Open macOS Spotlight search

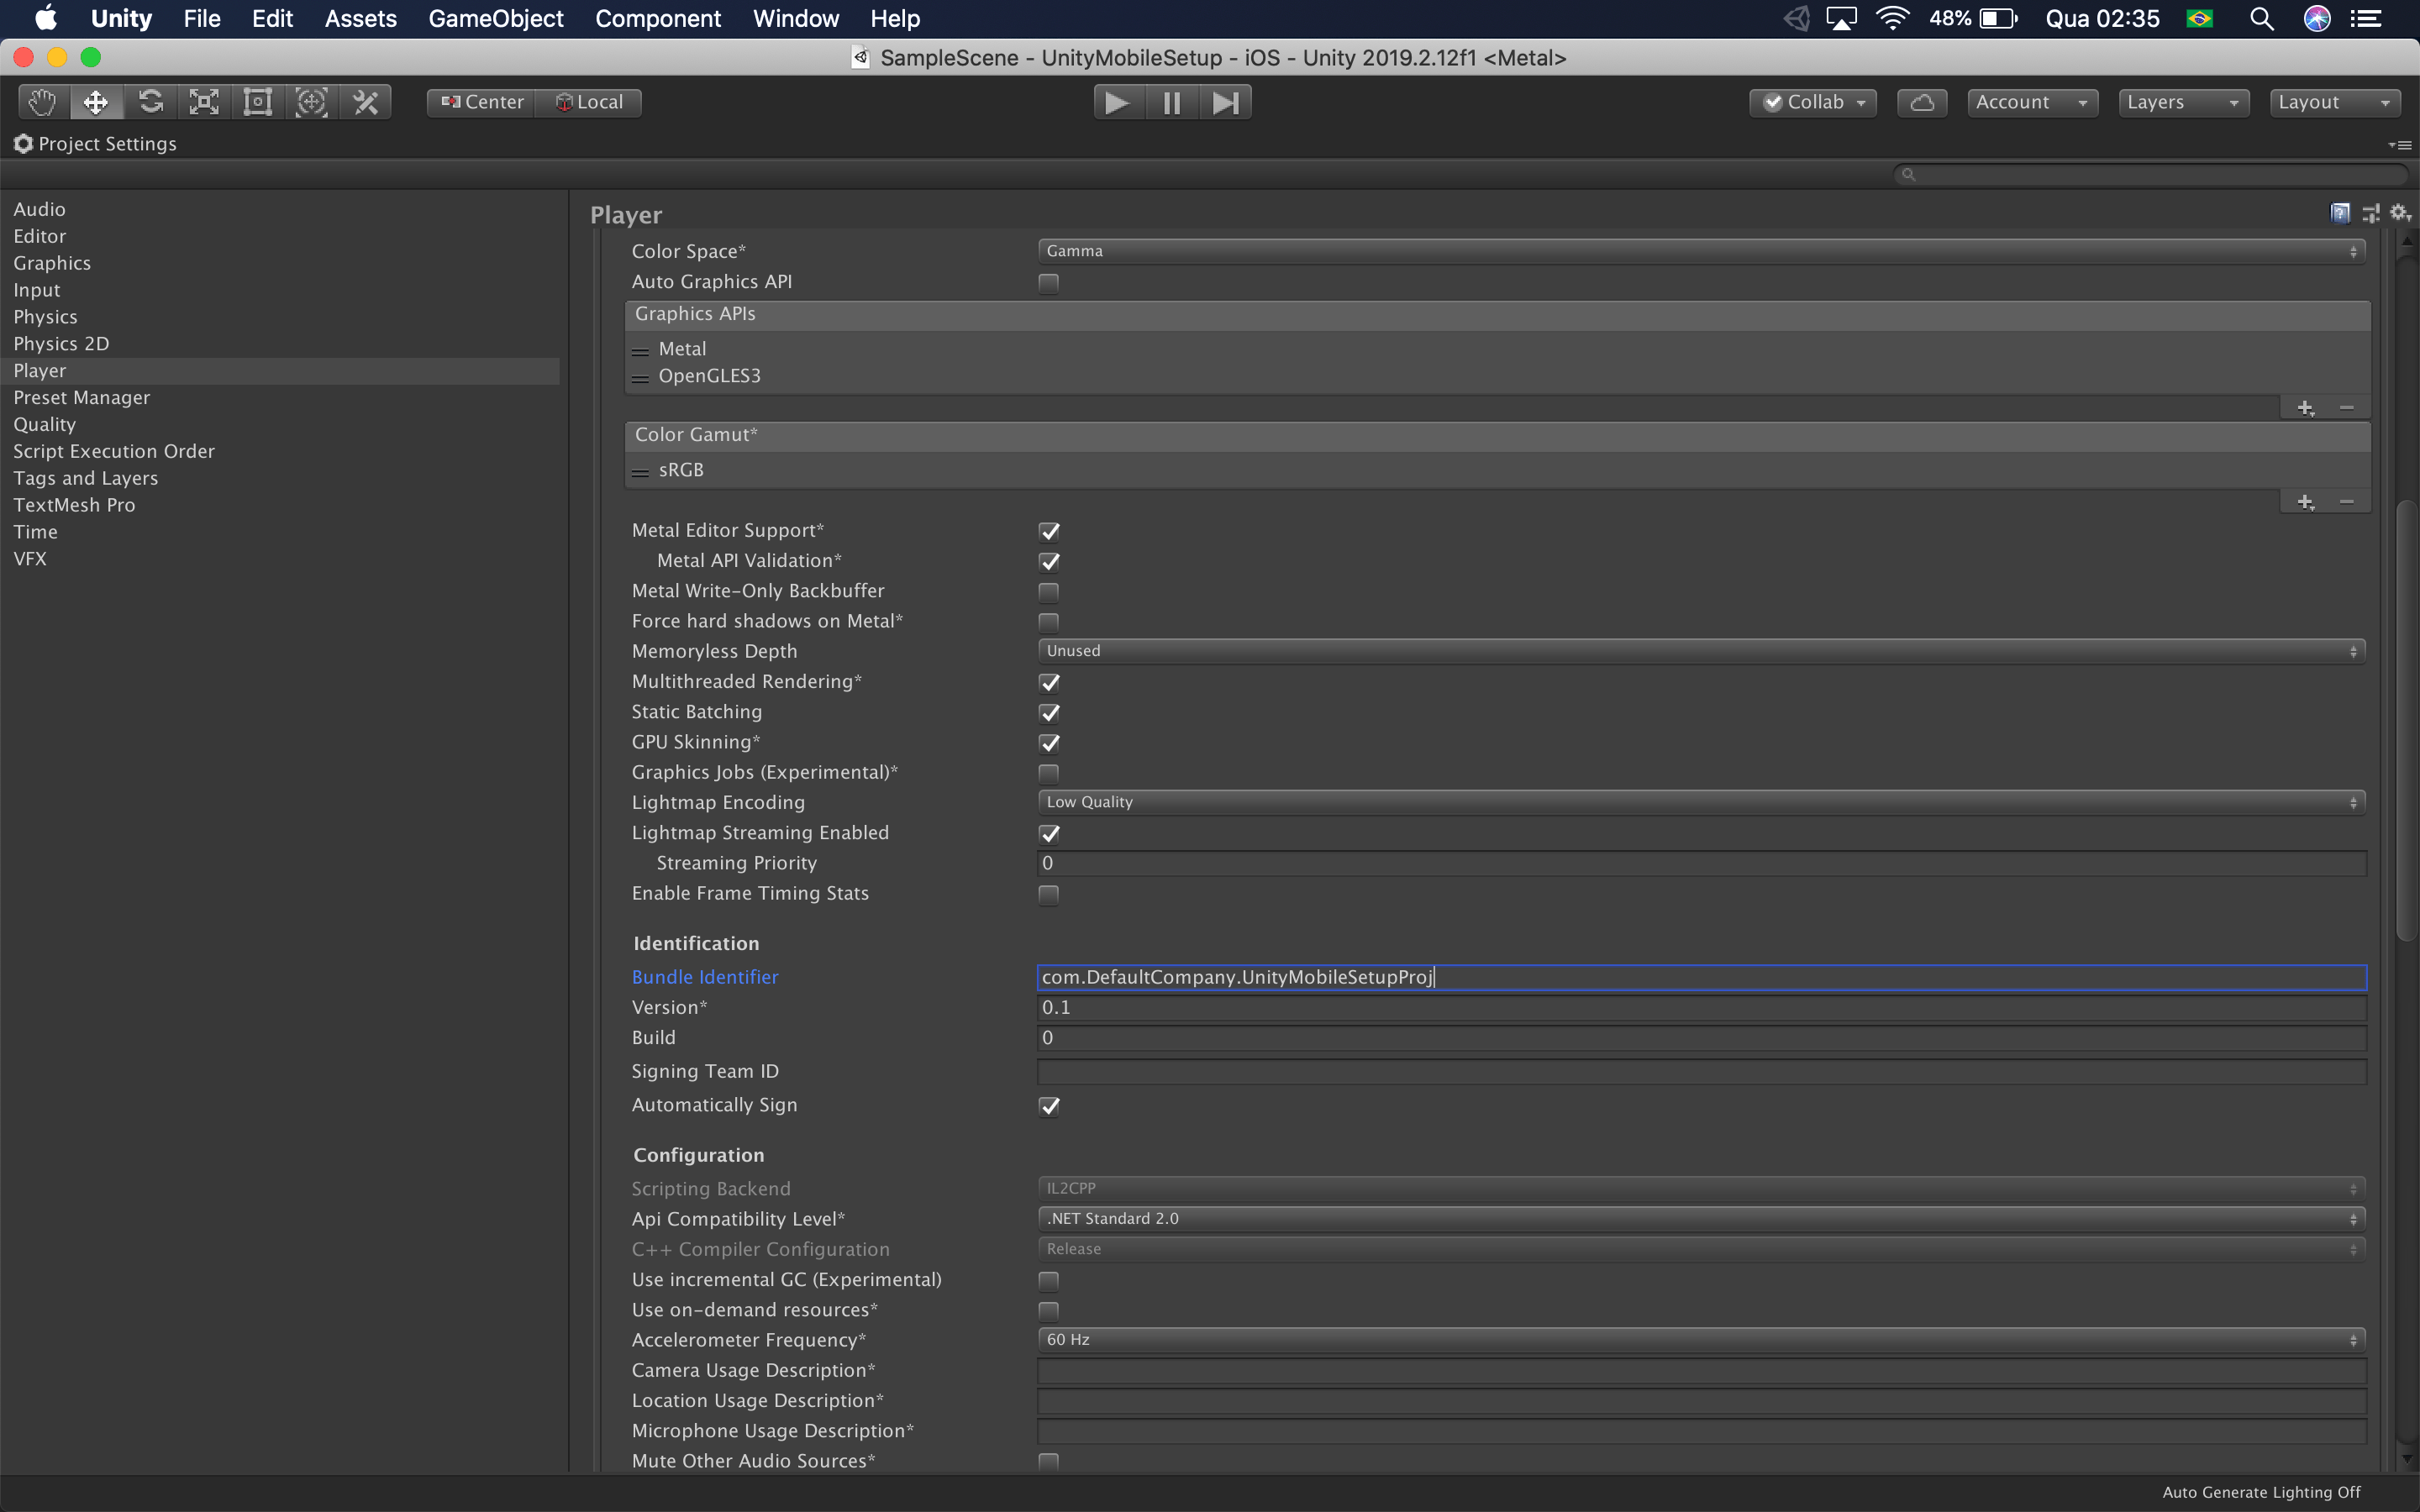(2262, 18)
